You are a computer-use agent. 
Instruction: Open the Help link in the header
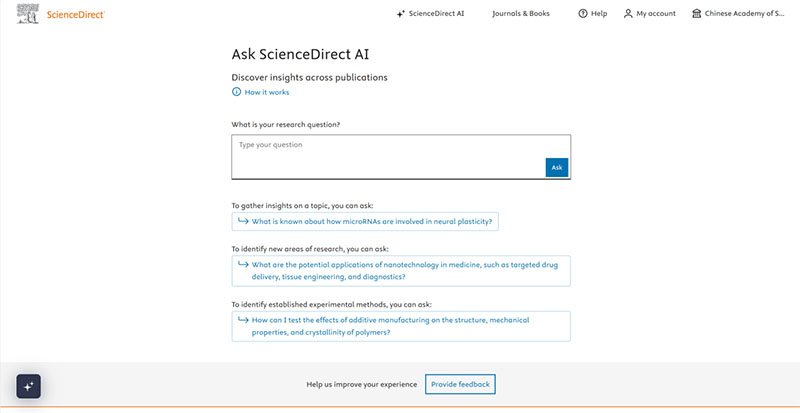coord(599,14)
